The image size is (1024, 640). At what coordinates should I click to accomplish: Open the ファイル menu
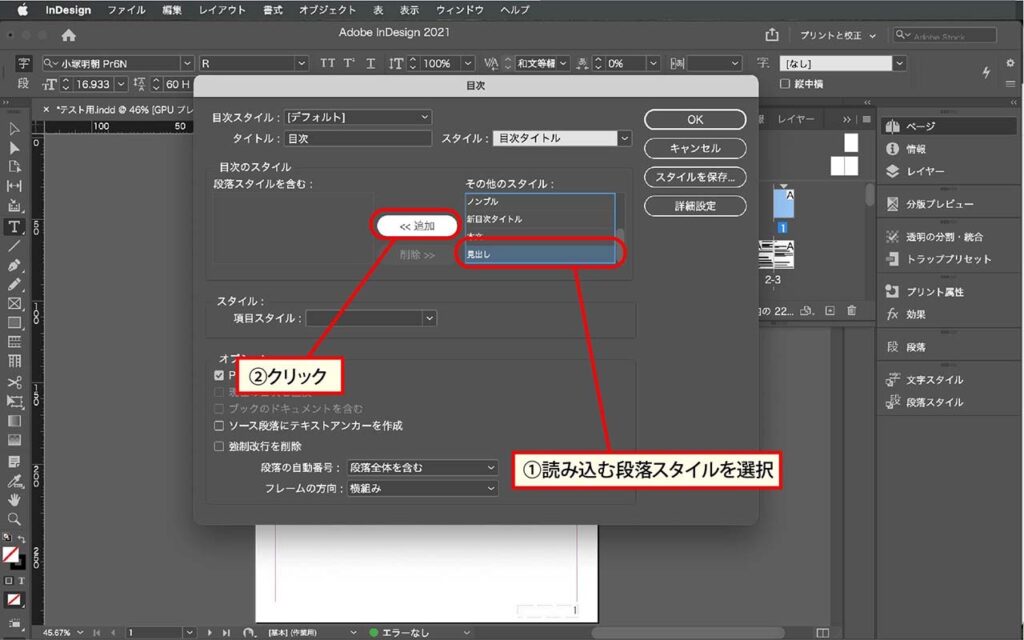(x=126, y=10)
